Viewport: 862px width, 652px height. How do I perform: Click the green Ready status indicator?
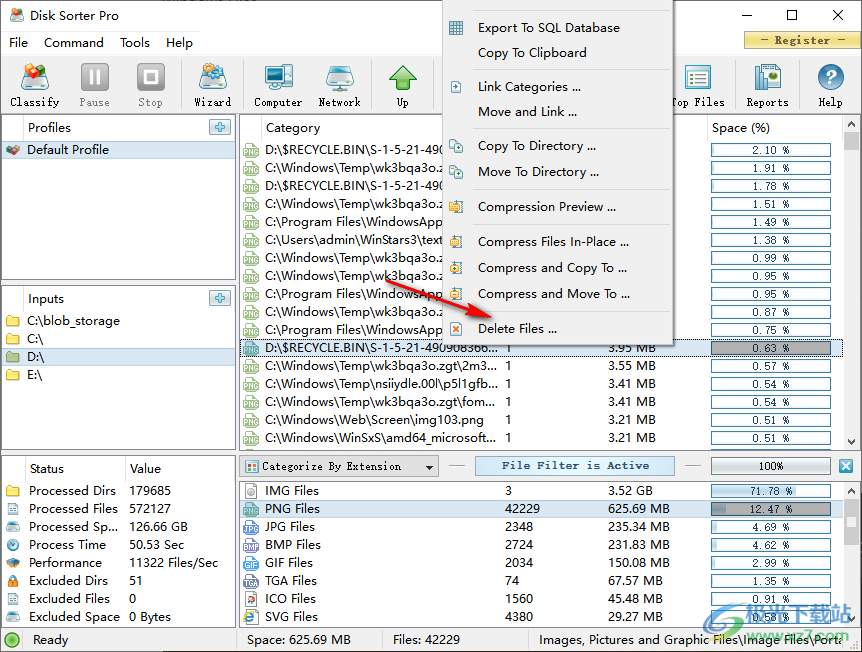tap(12, 640)
